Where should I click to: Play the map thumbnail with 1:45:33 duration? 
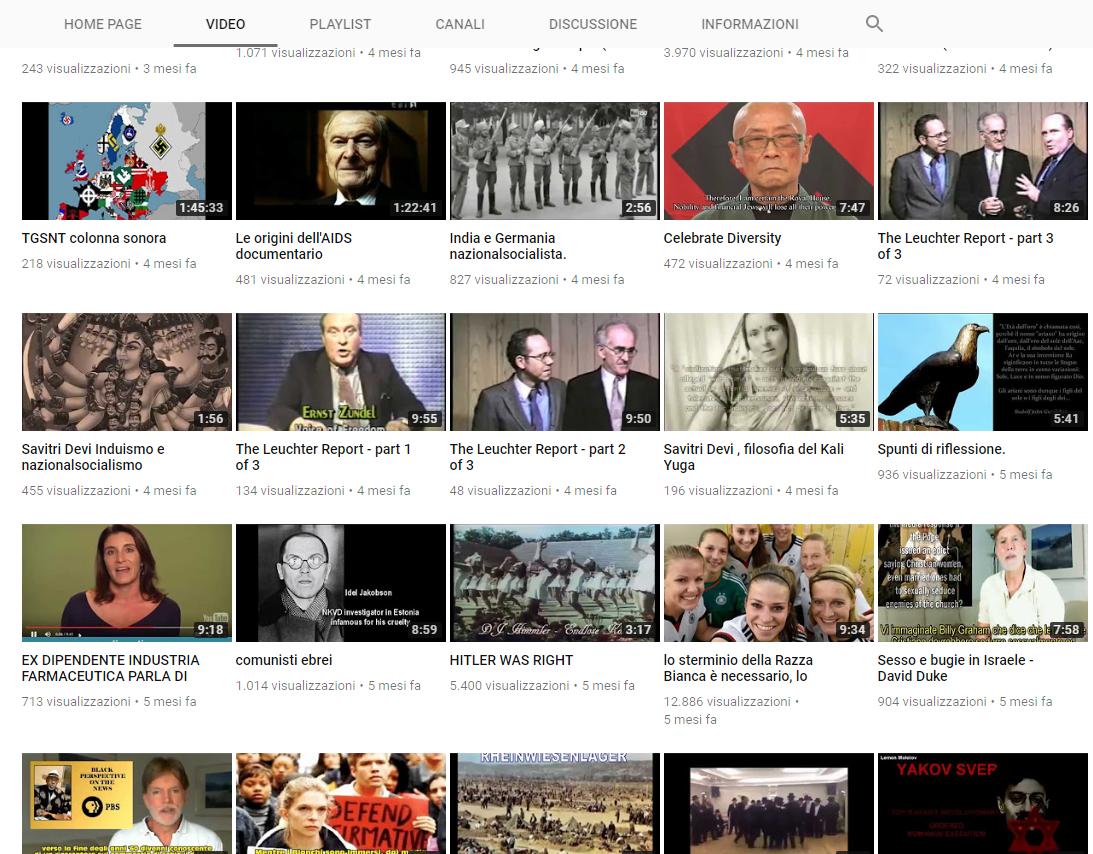(x=126, y=160)
